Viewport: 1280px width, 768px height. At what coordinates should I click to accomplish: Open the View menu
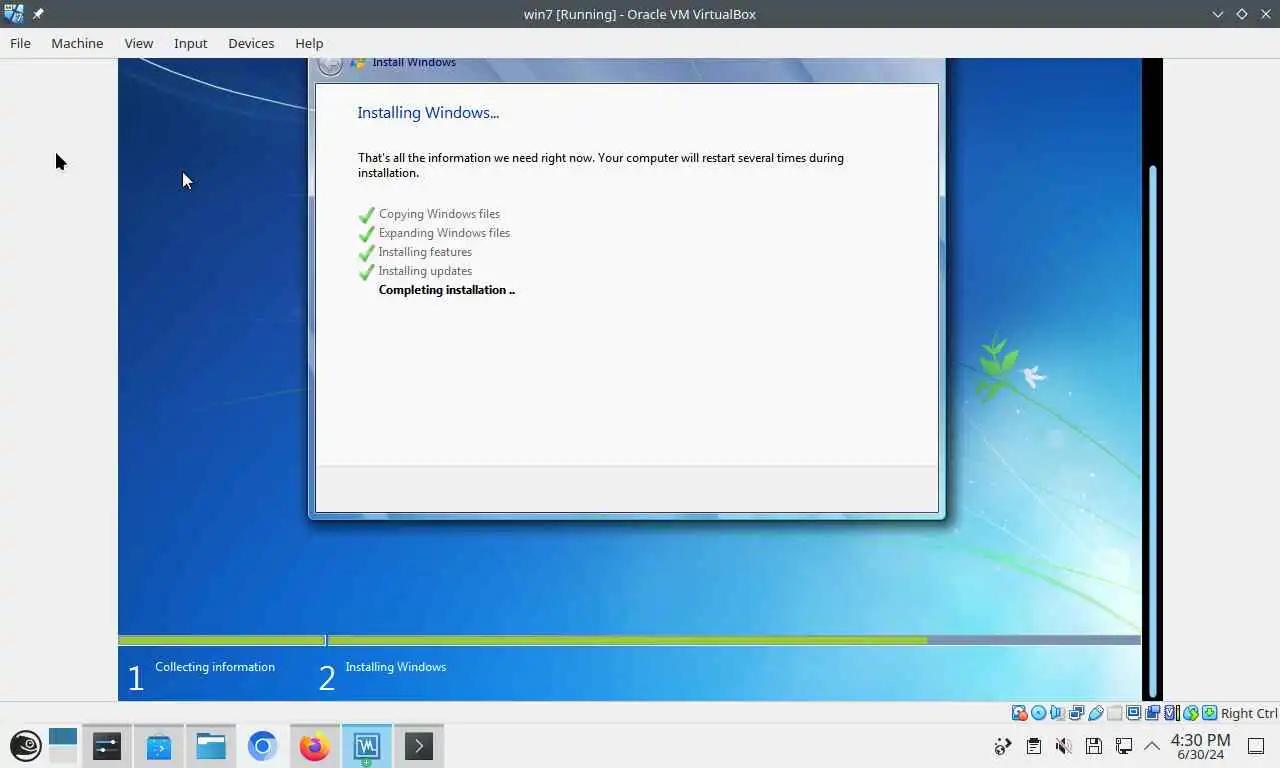click(x=138, y=43)
